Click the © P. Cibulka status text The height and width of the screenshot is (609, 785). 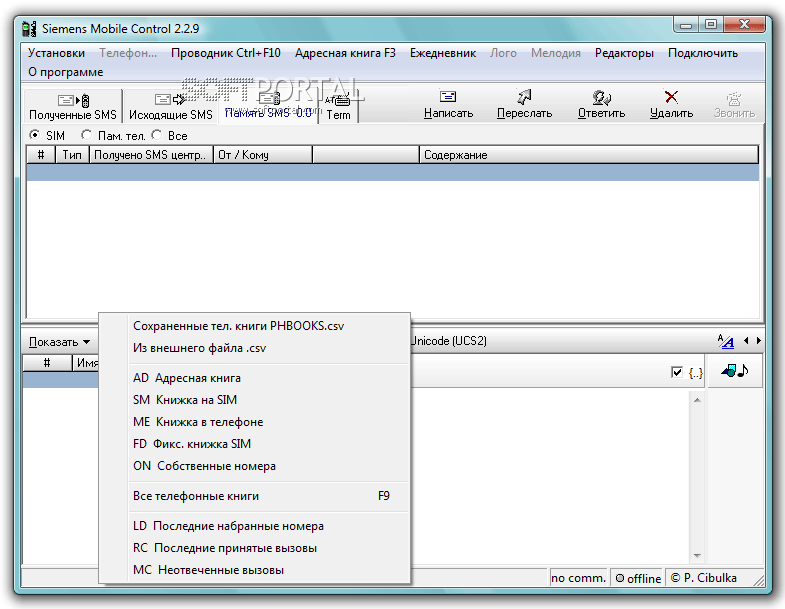[703, 578]
